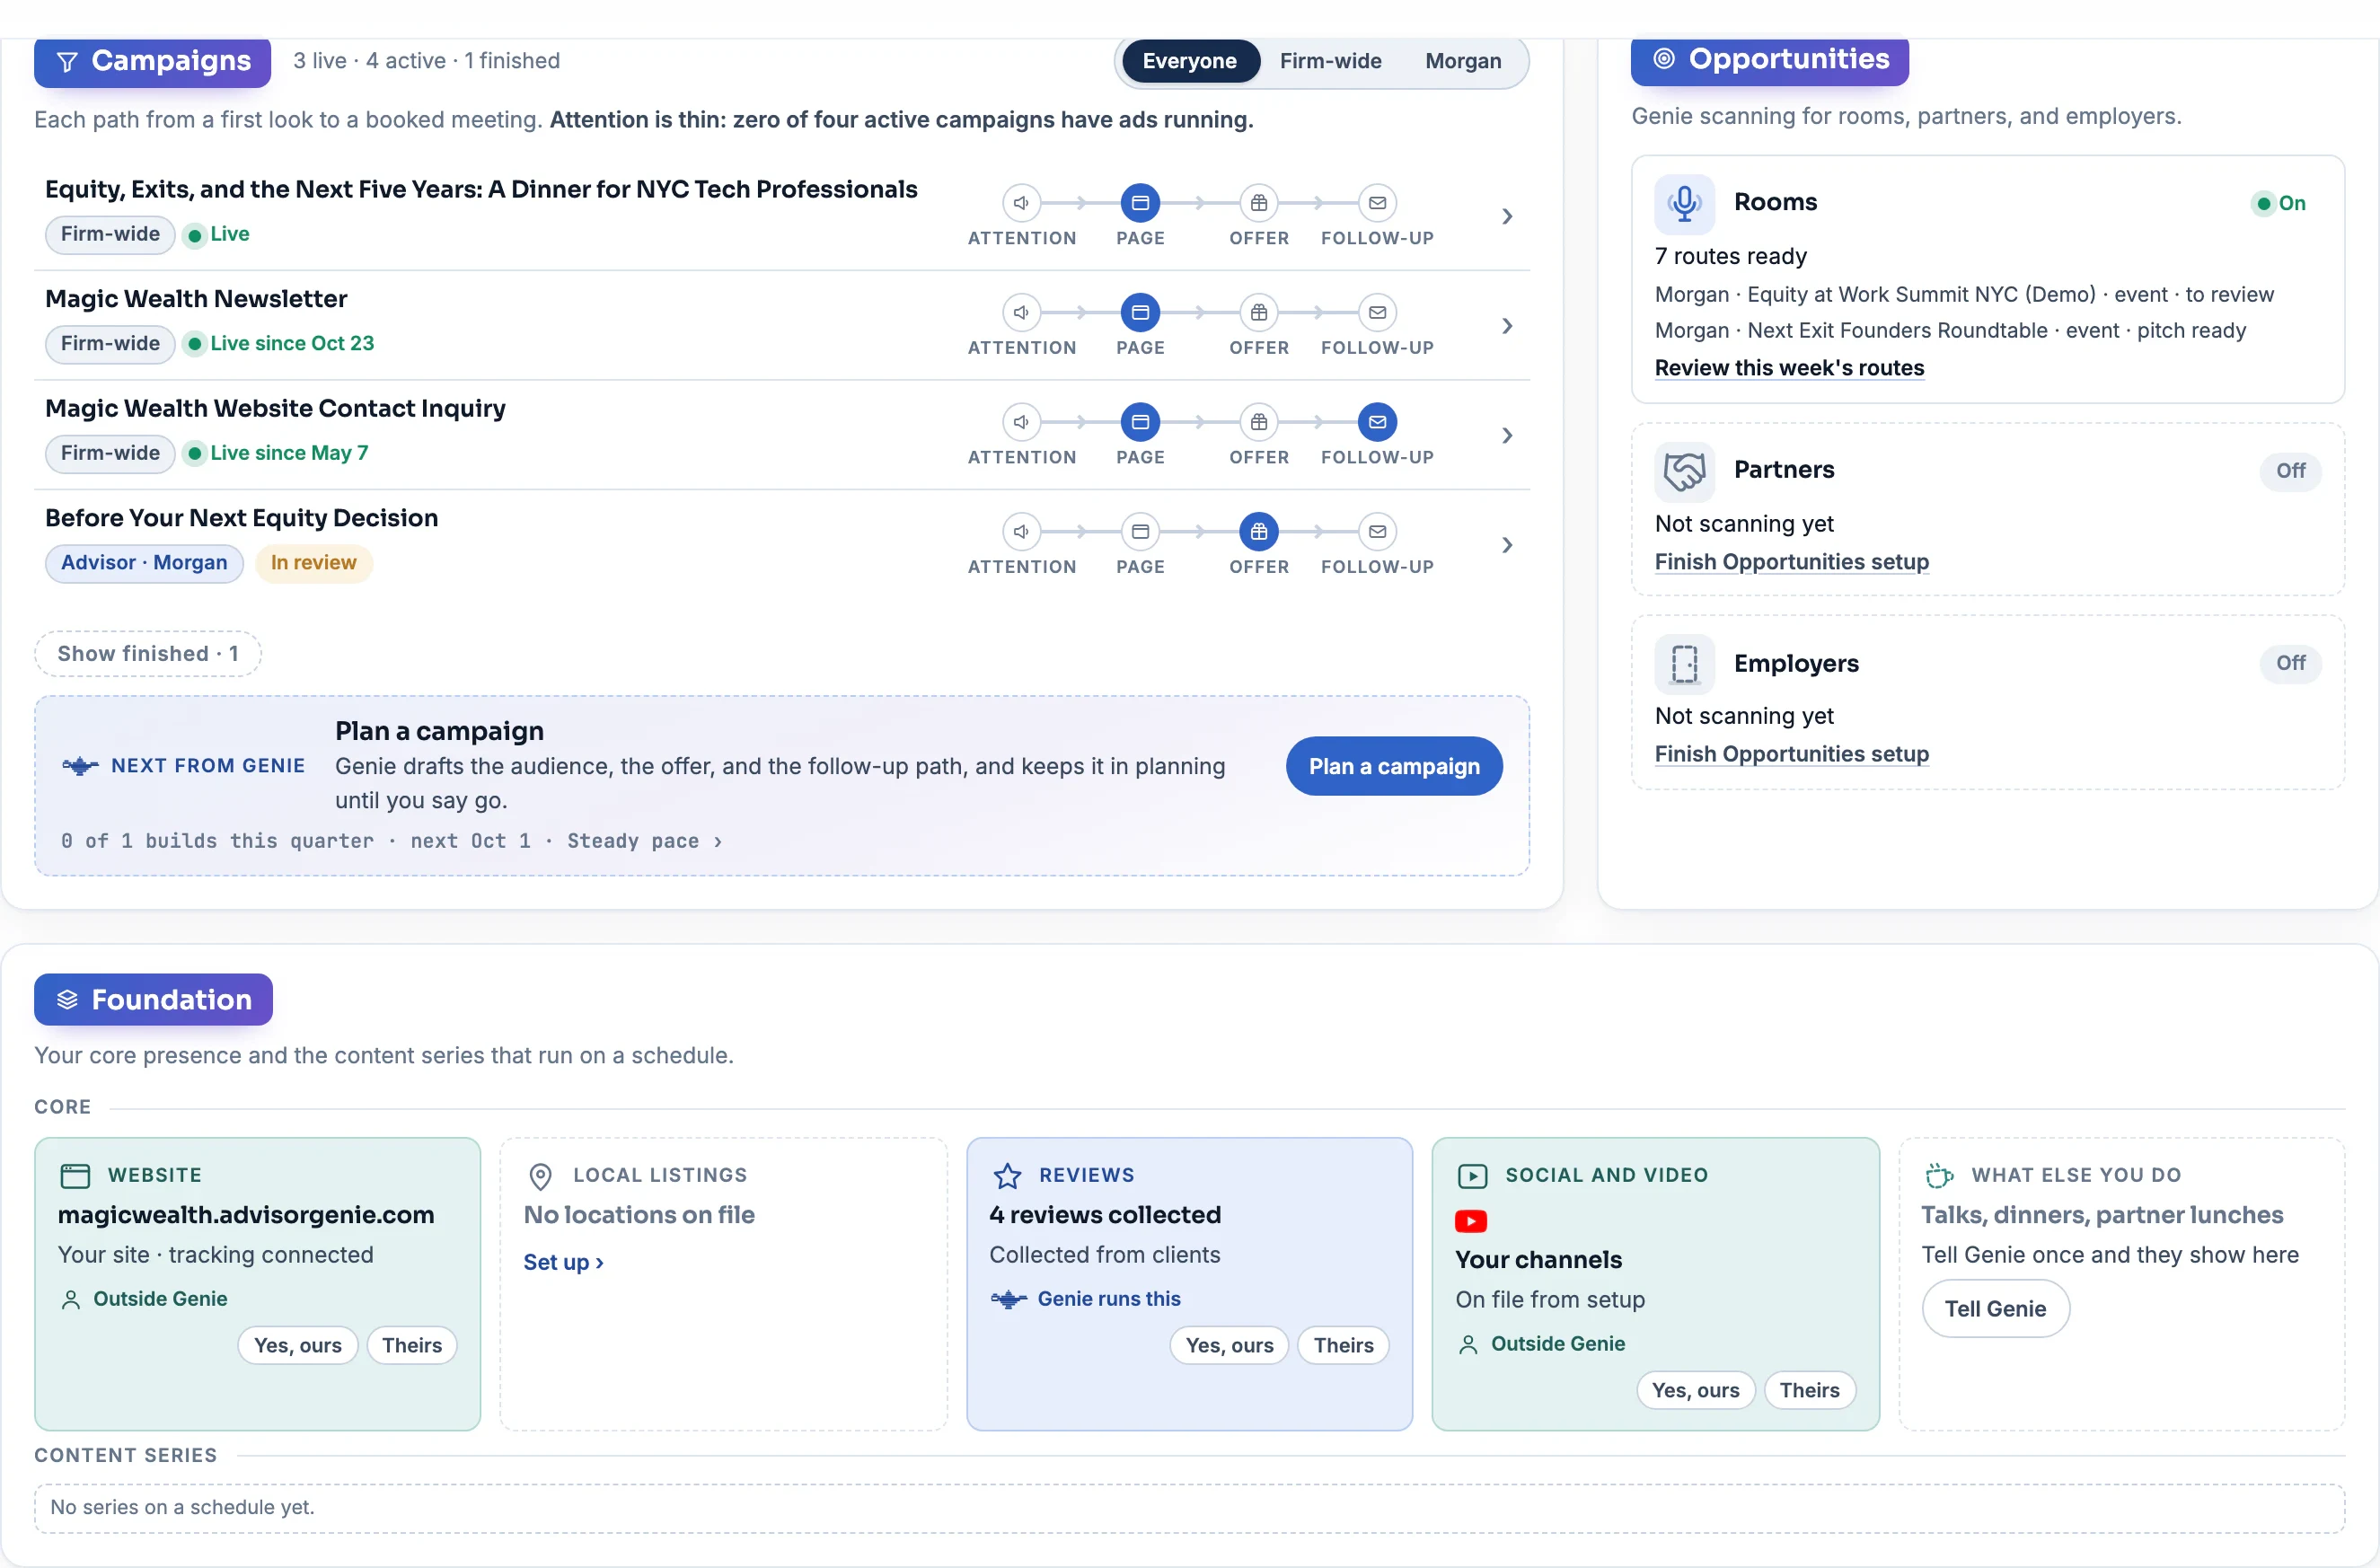This screenshot has width=2380, height=1568.
Task: Expand Before Your Next Equity Decision chevron
Action: [1507, 545]
